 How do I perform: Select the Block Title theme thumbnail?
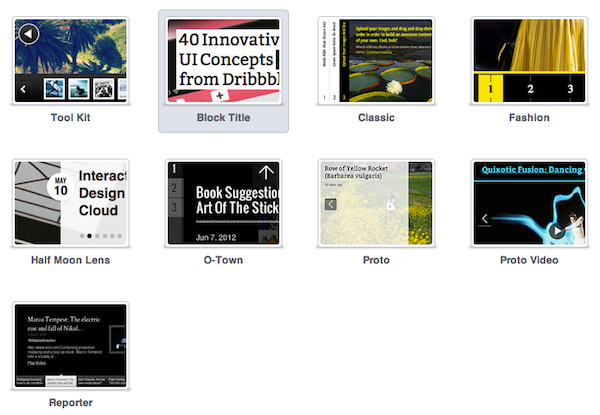(x=223, y=60)
